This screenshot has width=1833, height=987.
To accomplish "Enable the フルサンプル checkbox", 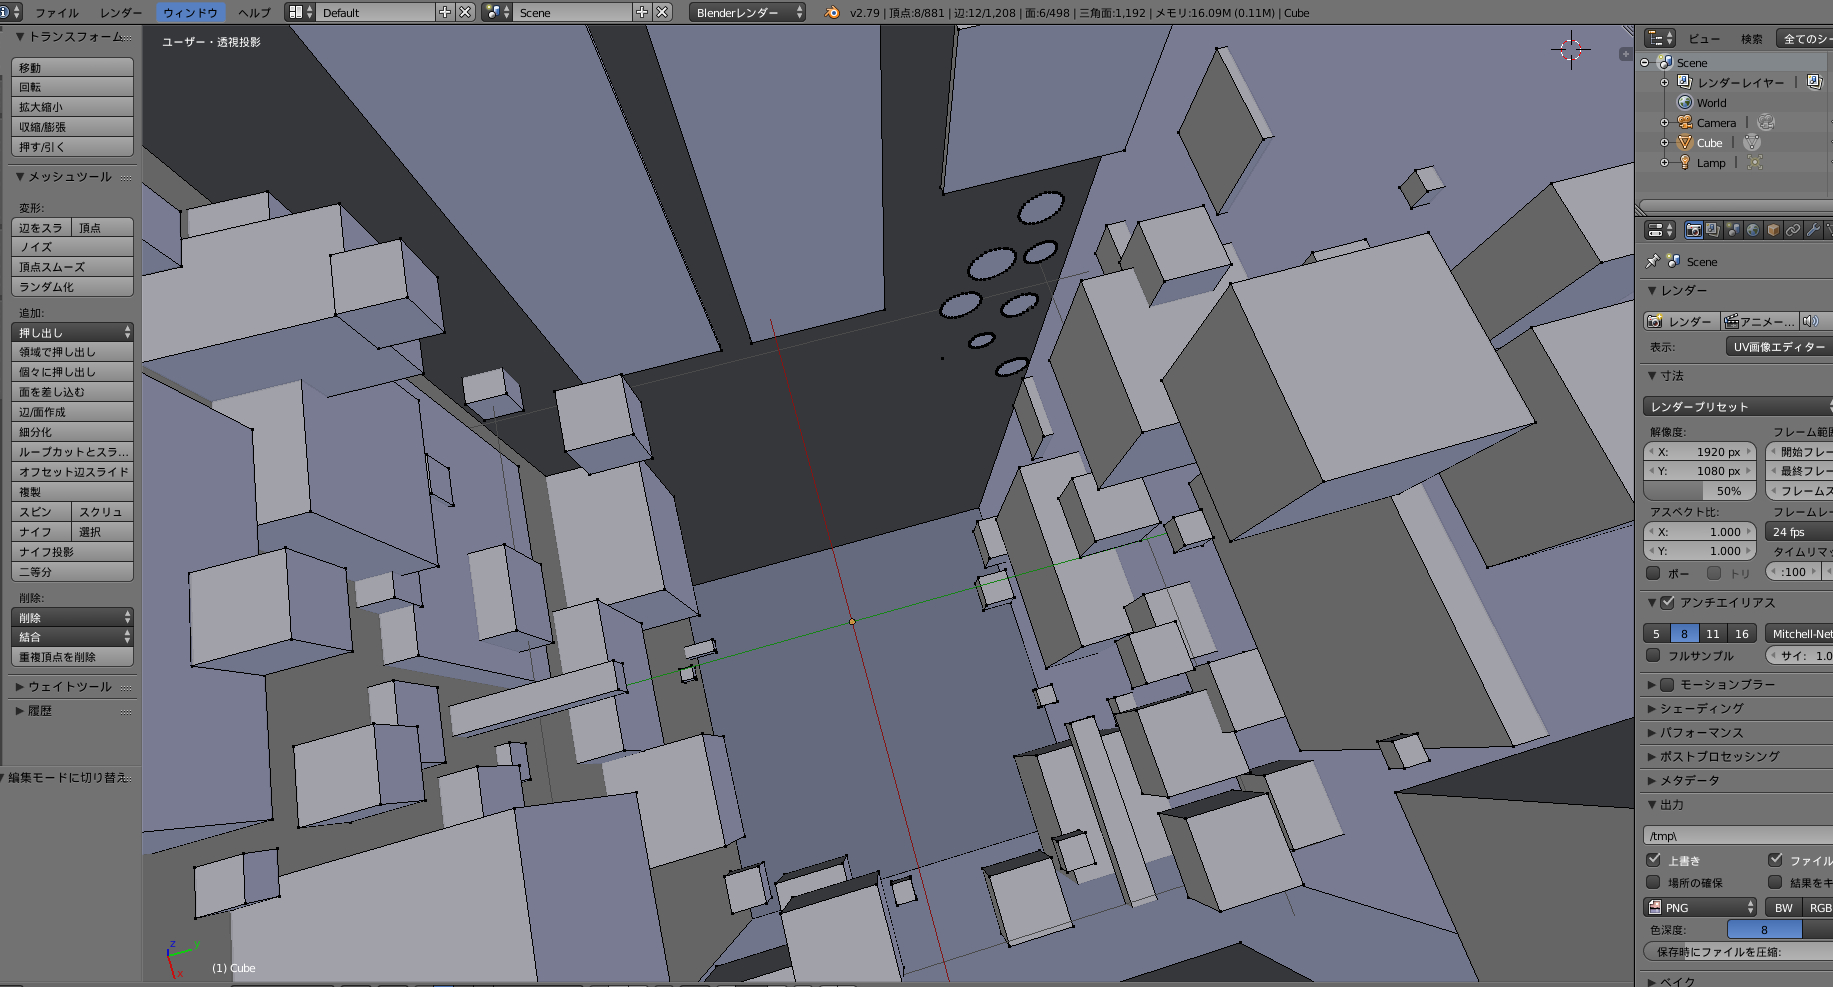I will 1653,656.
